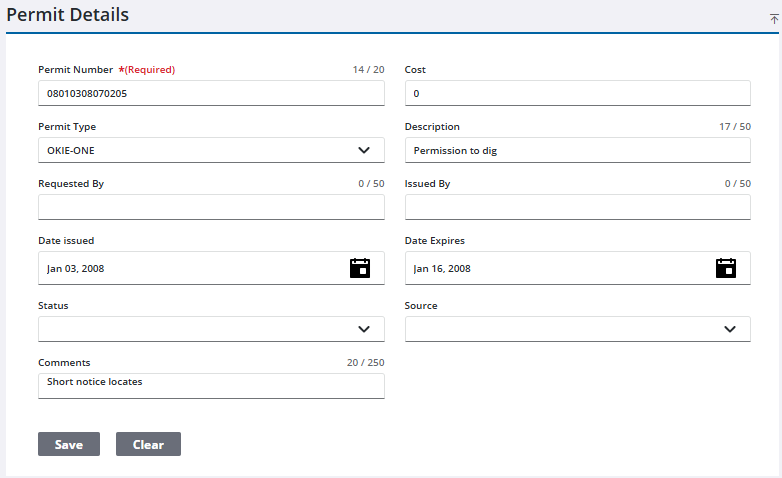Click into the Cost field
Screen dimensions: 782x478
(x=577, y=93)
